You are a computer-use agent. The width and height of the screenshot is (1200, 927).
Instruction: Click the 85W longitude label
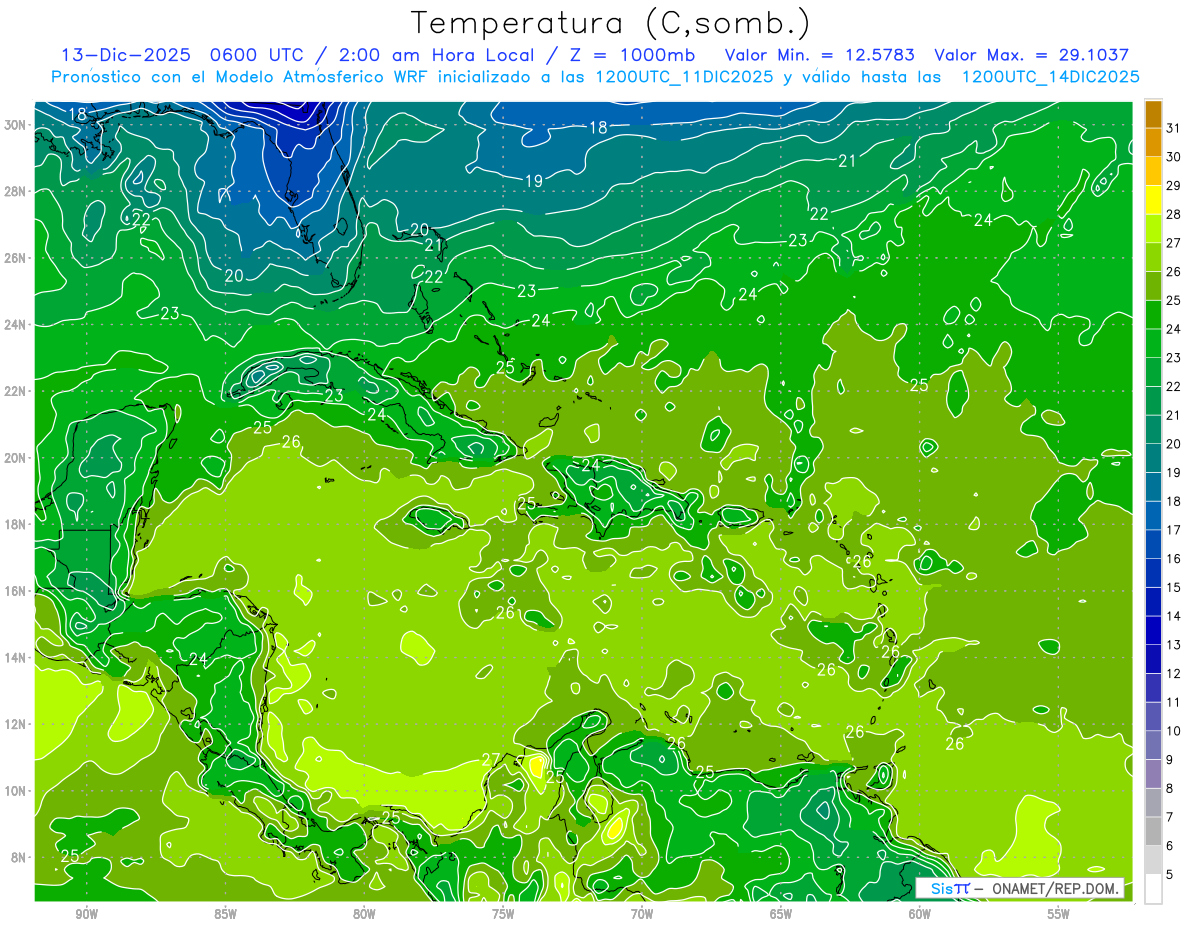[x=225, y=914]
